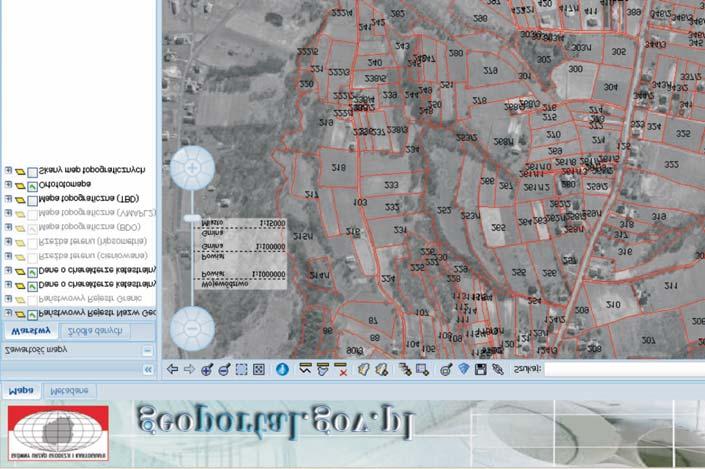
Task: Go forward to next map view arrow
Action: tap(189, 370)
